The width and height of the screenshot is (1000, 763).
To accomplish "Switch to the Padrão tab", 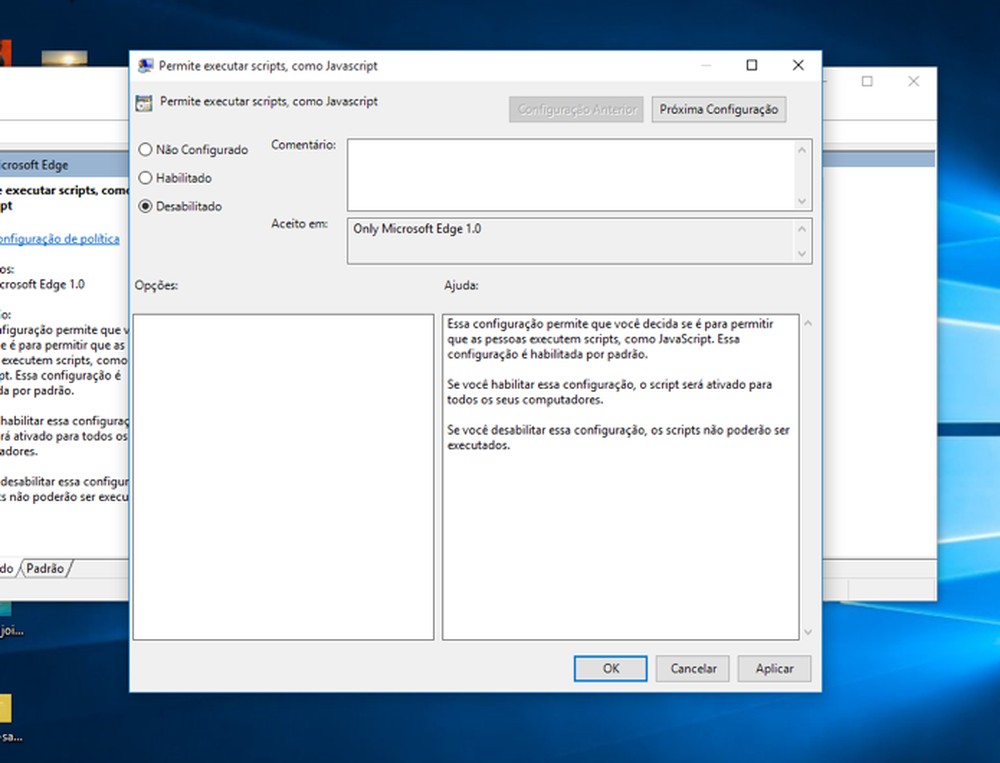I will pyautogui.click(x=45, y=568).
